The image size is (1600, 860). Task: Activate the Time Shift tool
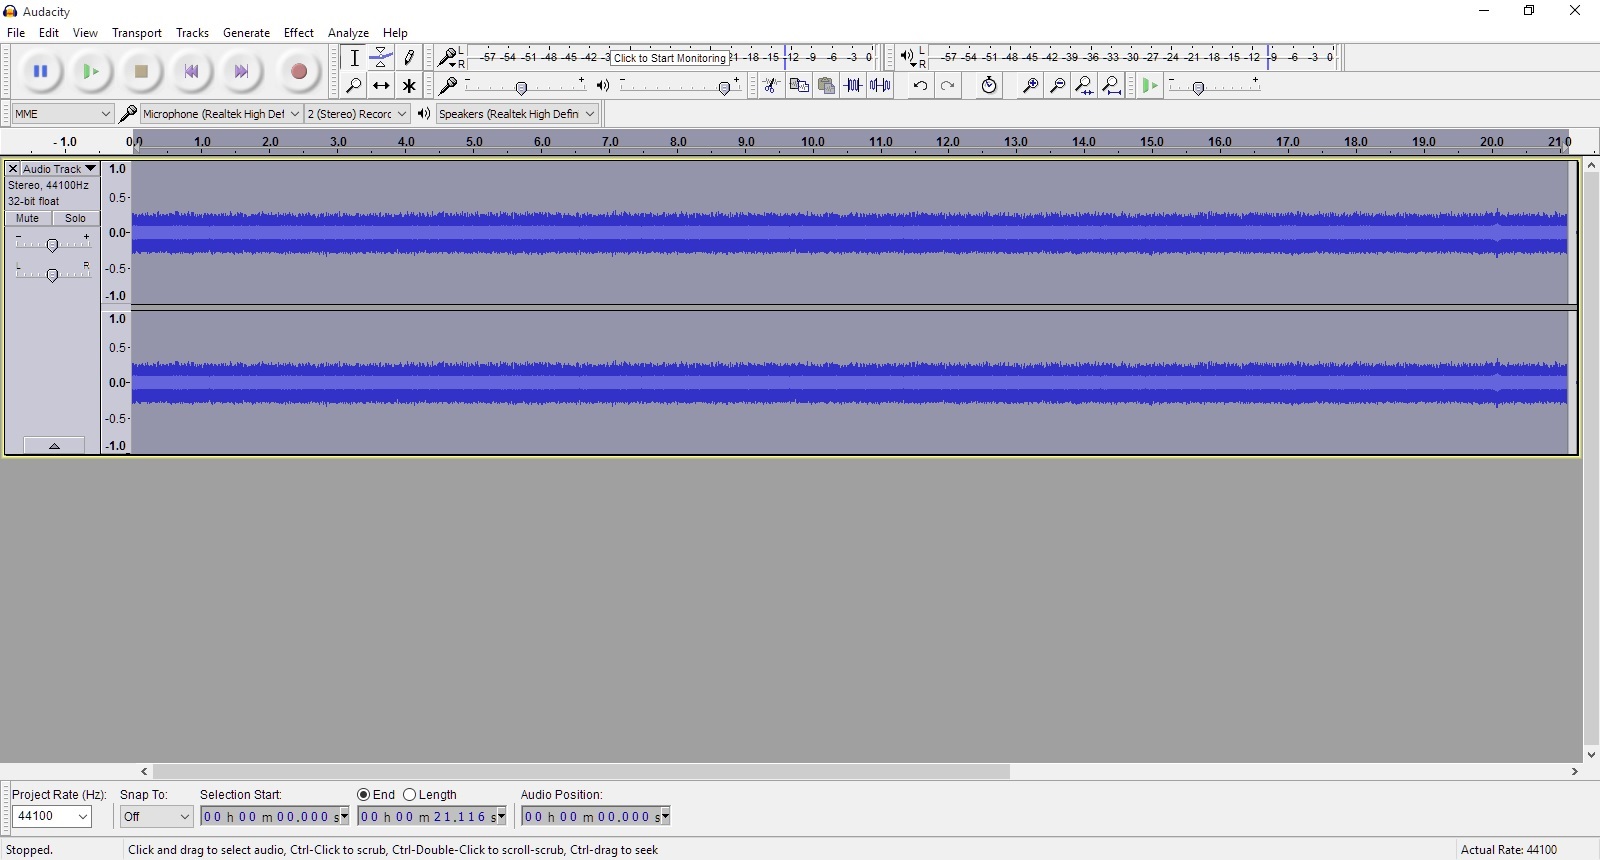click(381, 86)
